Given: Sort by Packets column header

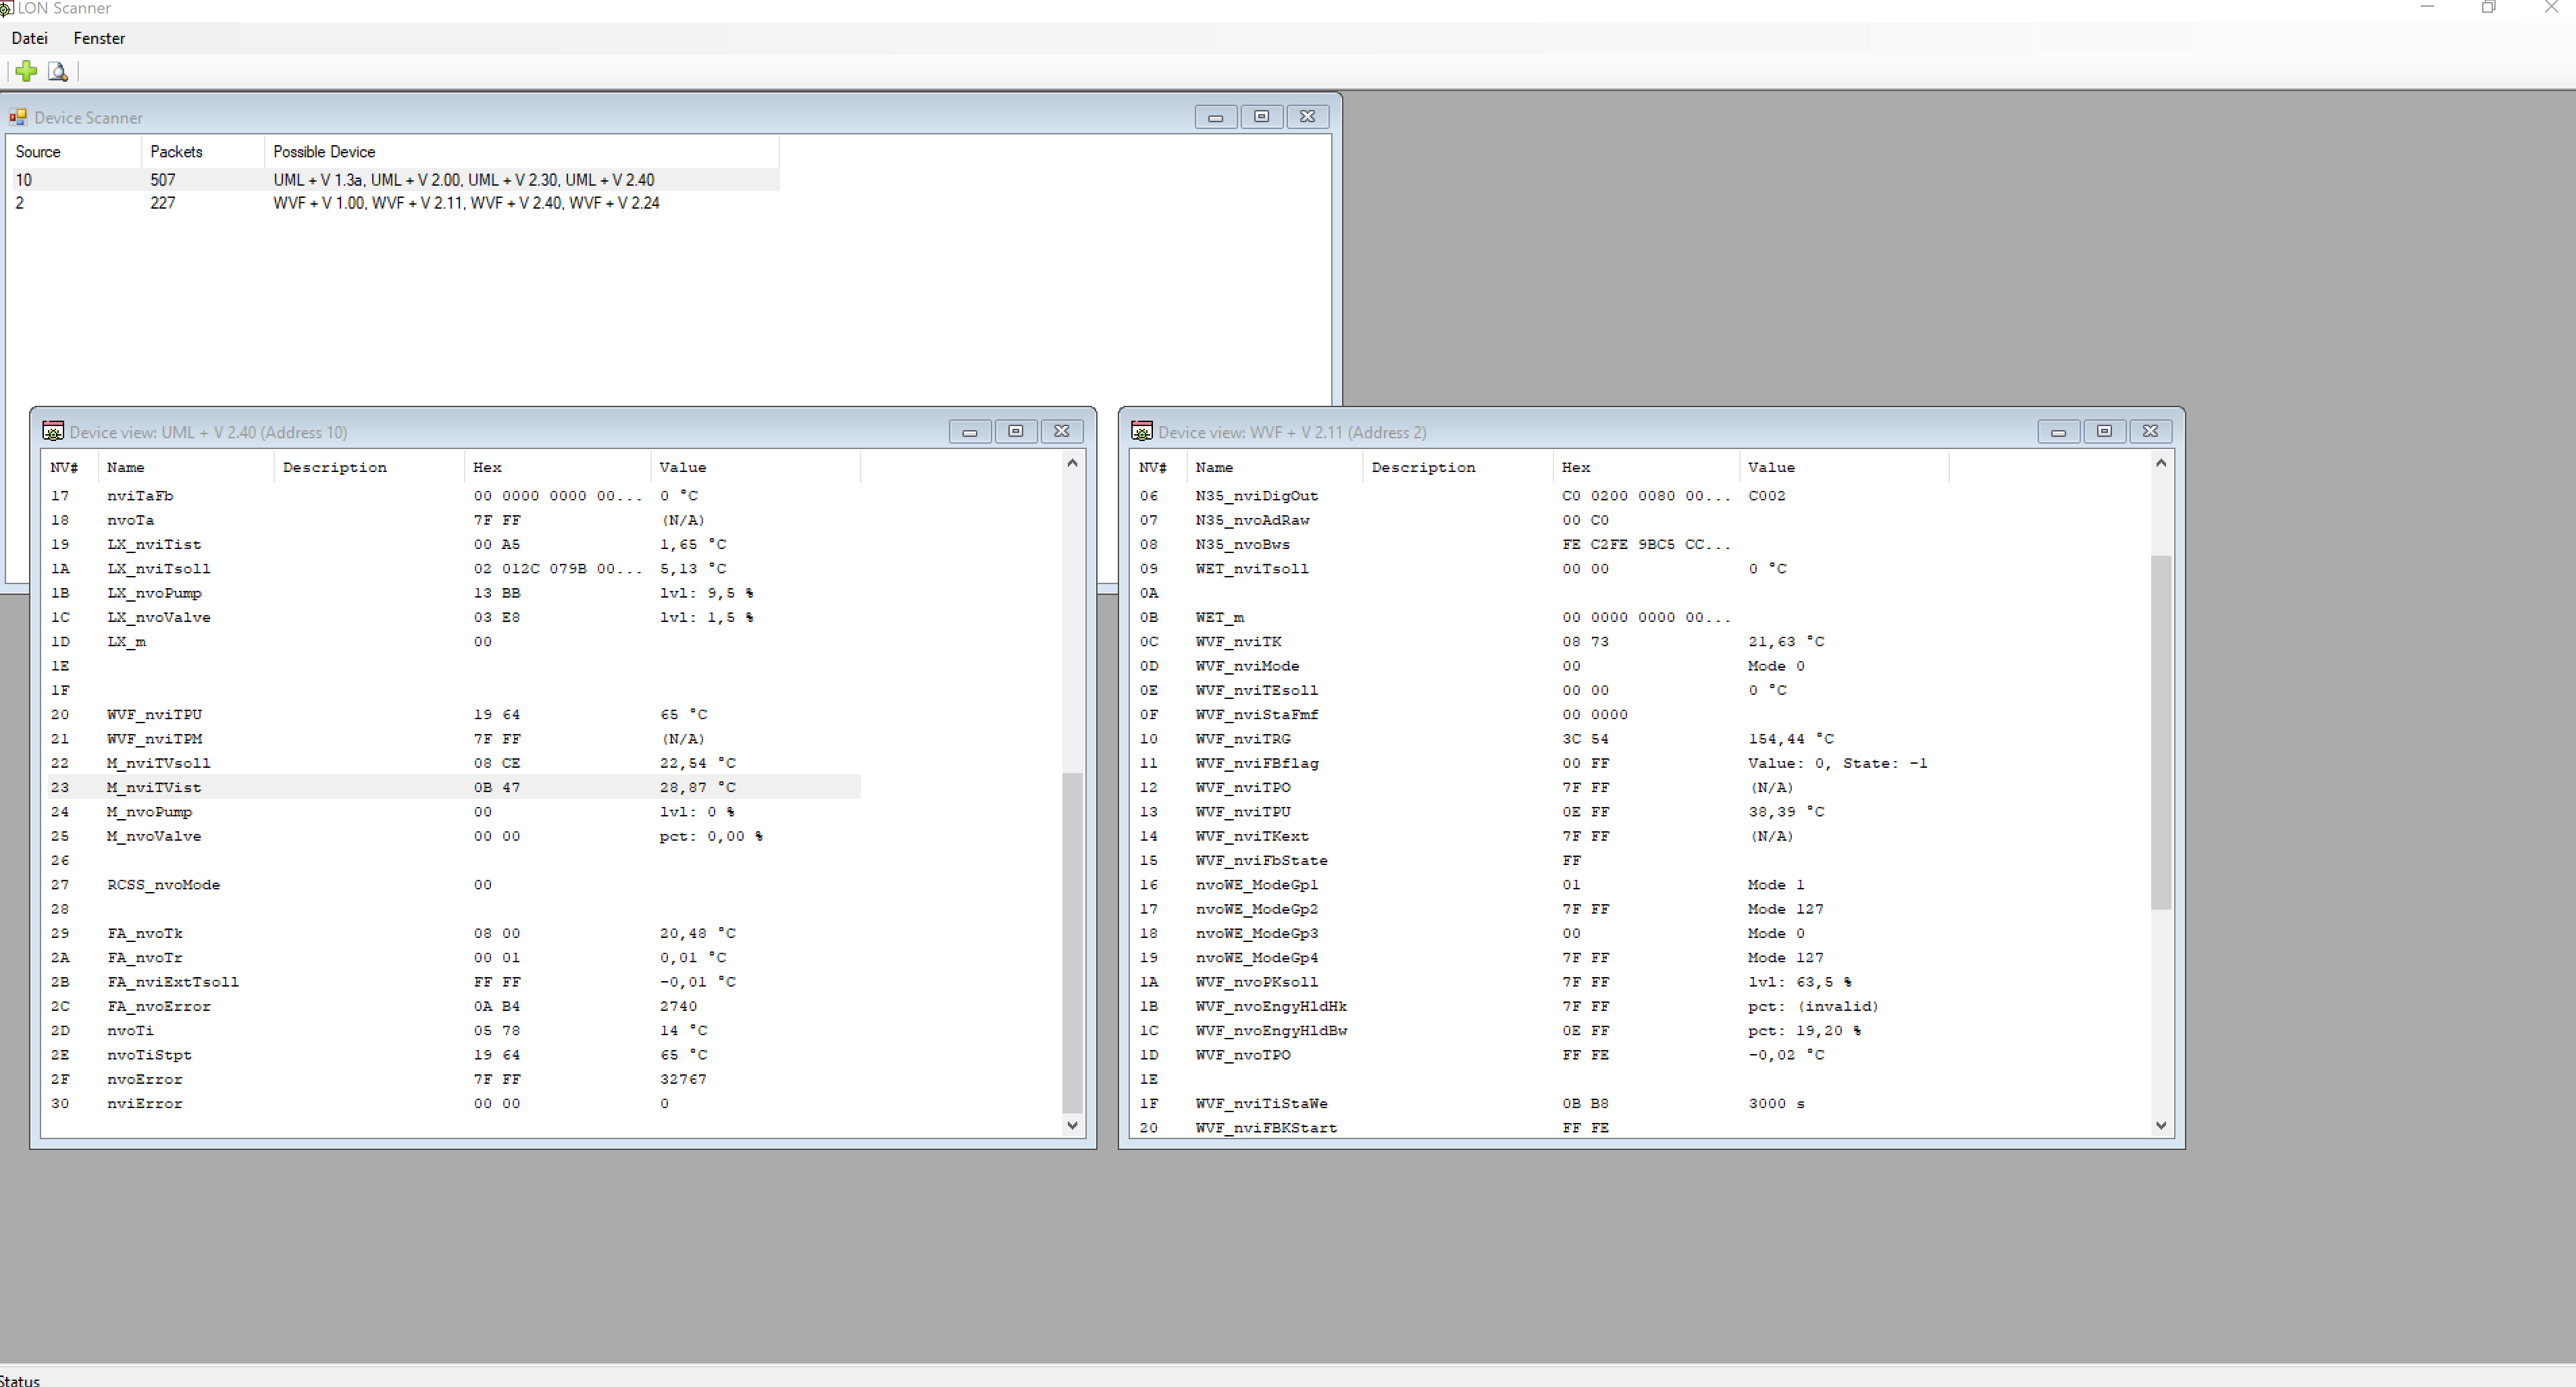Looking at the screenshot, I should coord(203,152).
